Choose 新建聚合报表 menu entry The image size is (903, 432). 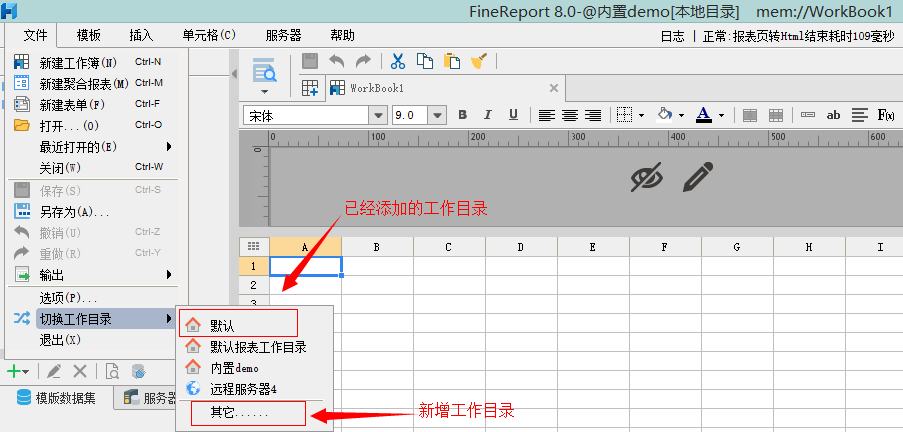click(92, 84)
